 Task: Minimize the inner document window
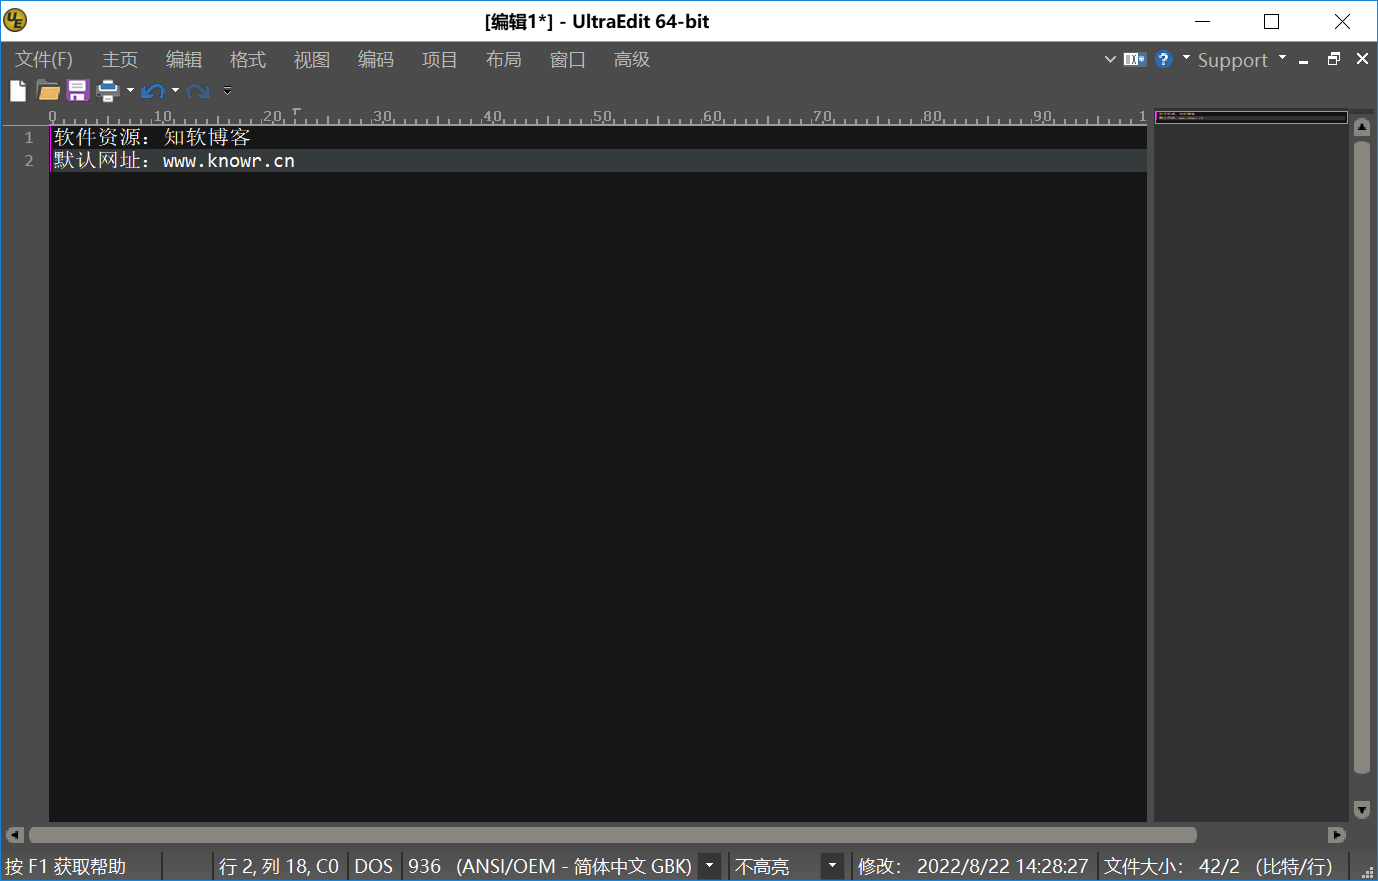coord(1304,61)
